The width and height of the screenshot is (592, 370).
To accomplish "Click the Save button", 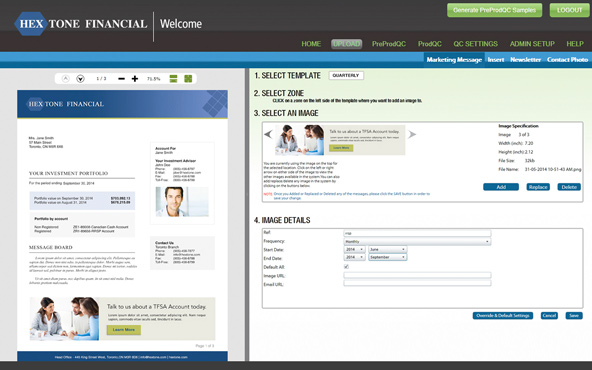I will coord(574,316).
